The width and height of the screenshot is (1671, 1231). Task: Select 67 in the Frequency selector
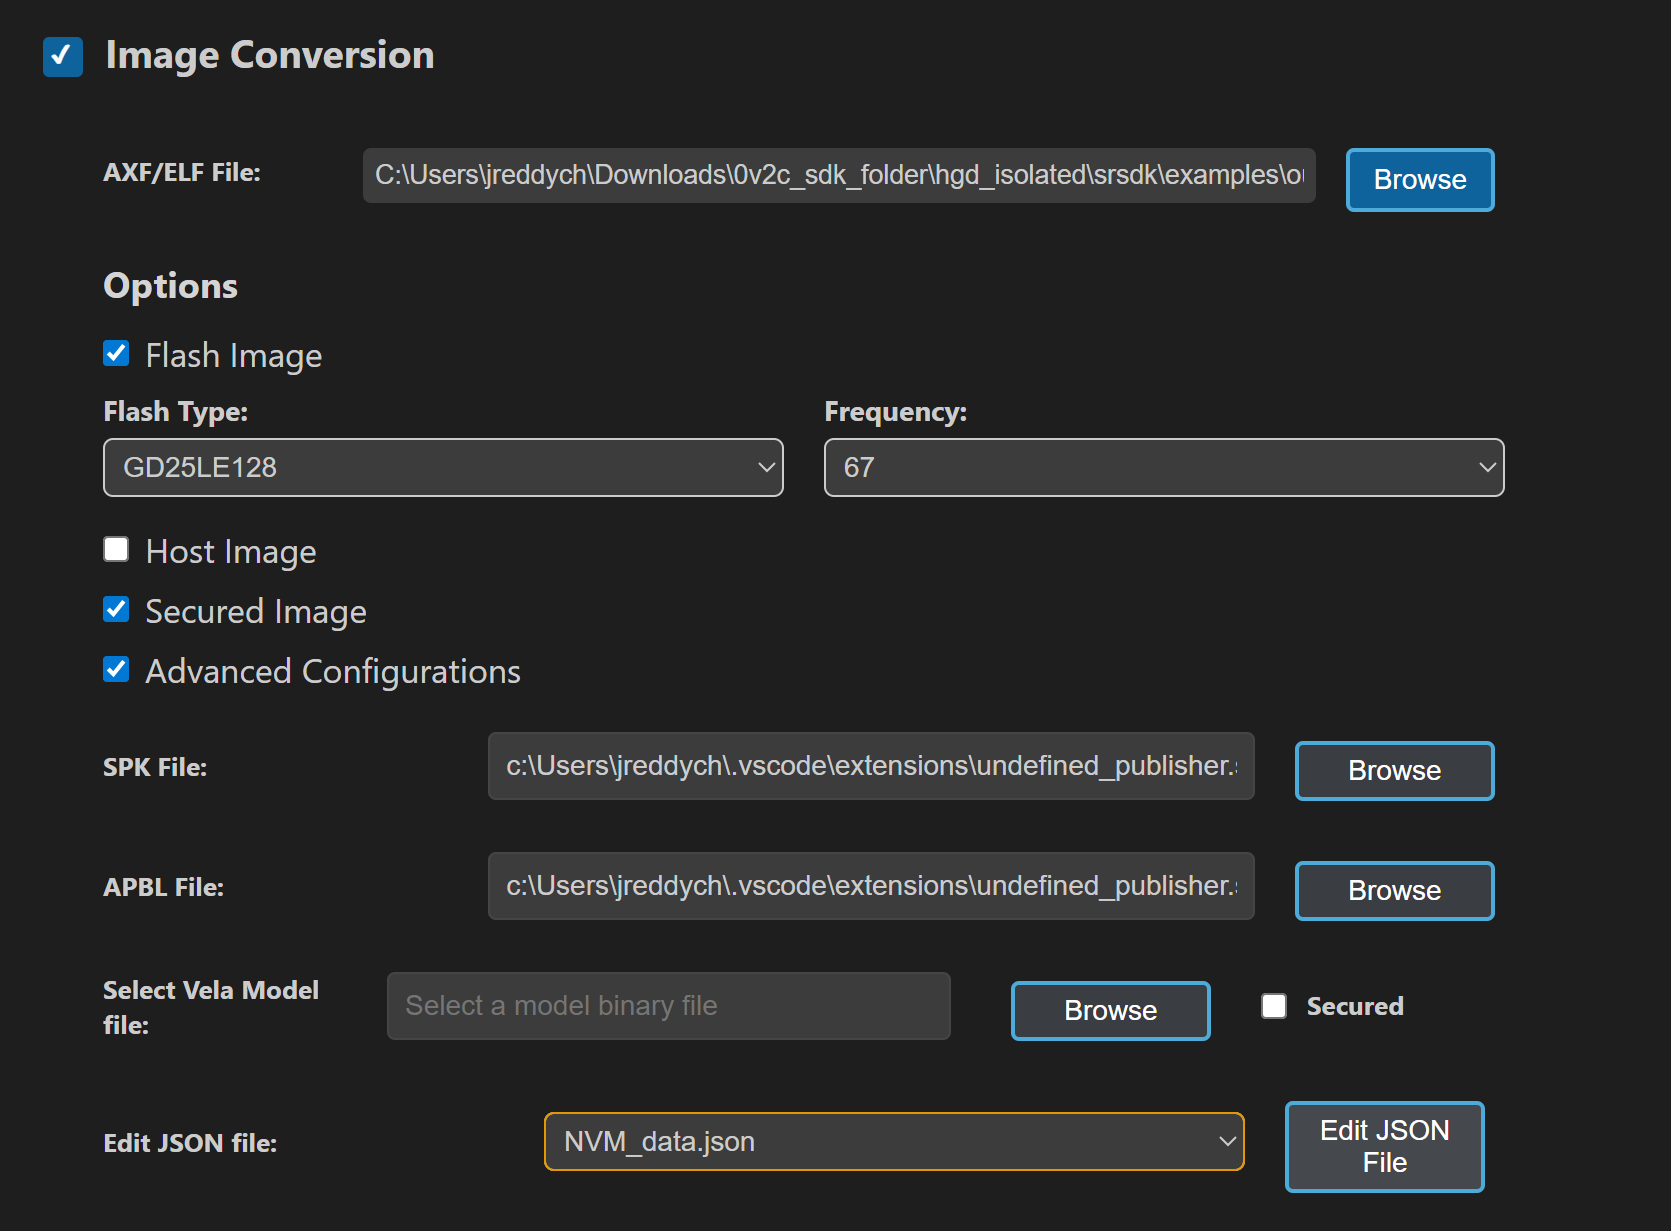click(x=1163, y=467)
